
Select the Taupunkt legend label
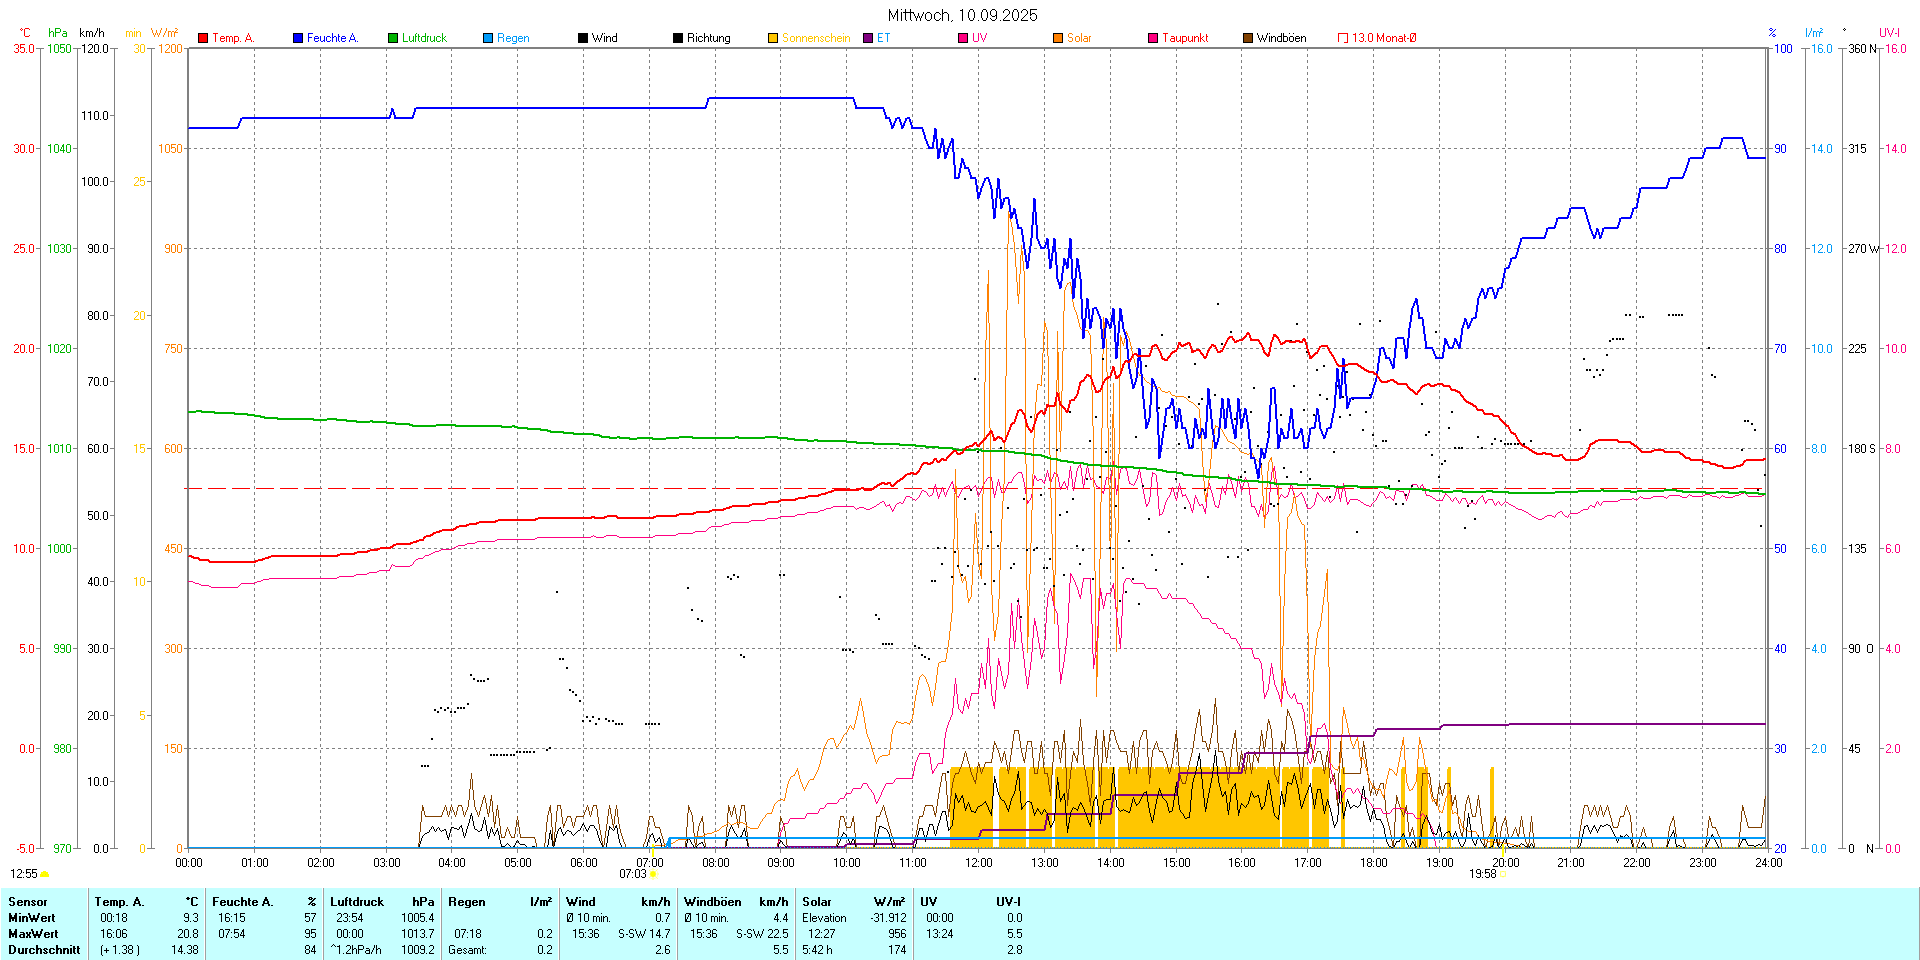[x=1185, y=38]
